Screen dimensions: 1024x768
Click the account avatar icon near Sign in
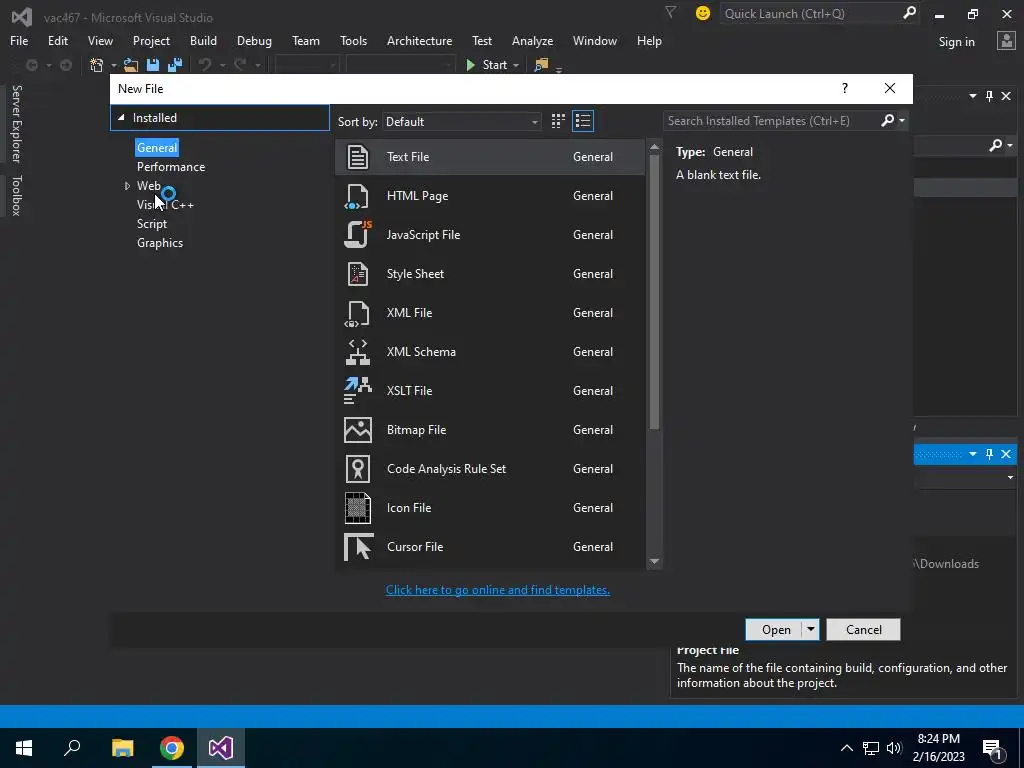pyautogui.click(x=1006, y=40)
